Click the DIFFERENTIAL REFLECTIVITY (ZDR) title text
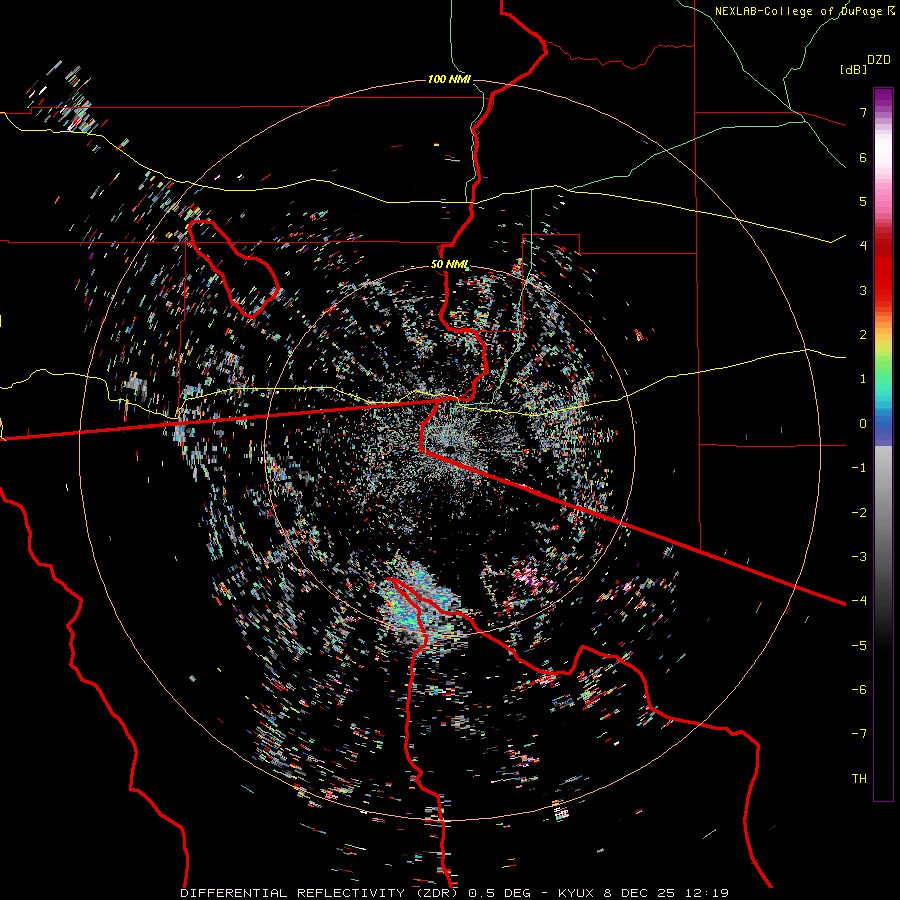The width and height of the screenshot is (900, 900). 320,893
